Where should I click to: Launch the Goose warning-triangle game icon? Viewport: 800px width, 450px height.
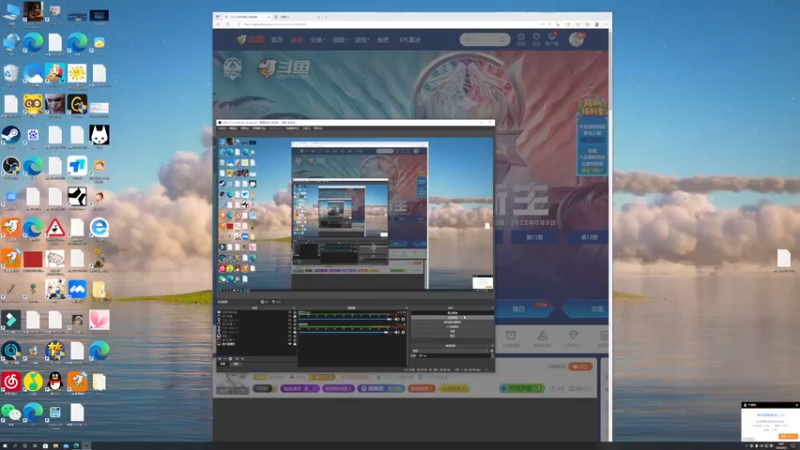(55, 228)
